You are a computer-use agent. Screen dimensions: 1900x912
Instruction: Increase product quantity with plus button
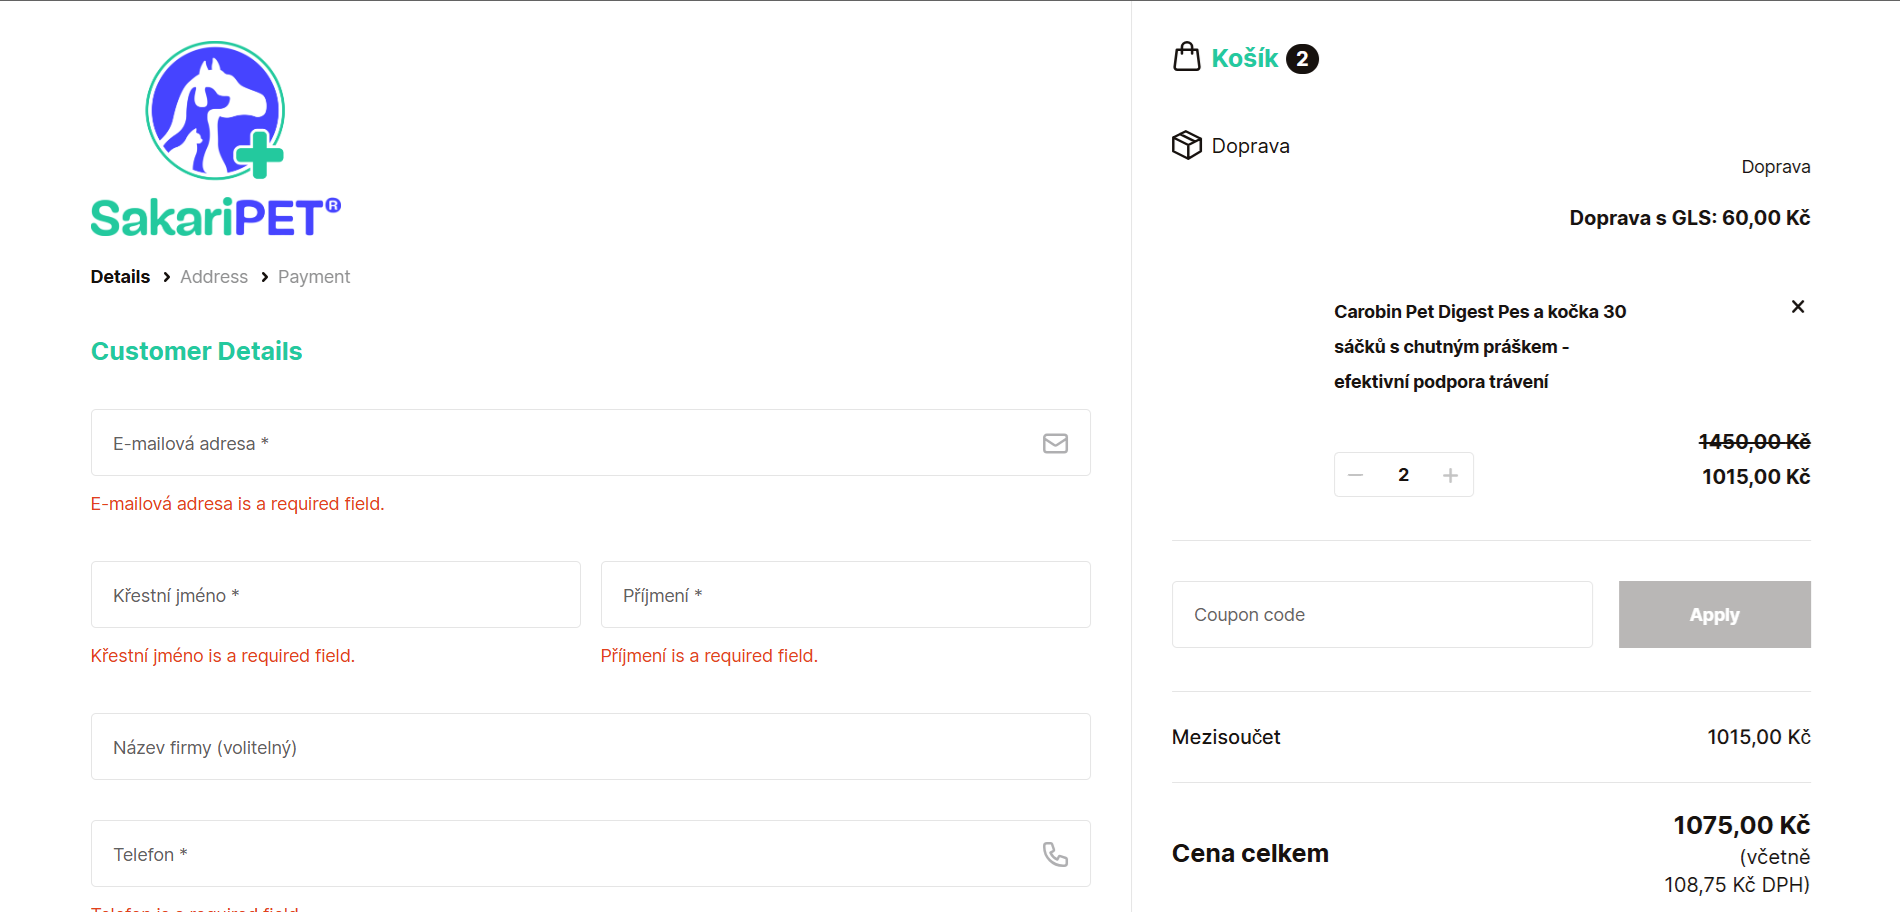tap(1450, 475)
